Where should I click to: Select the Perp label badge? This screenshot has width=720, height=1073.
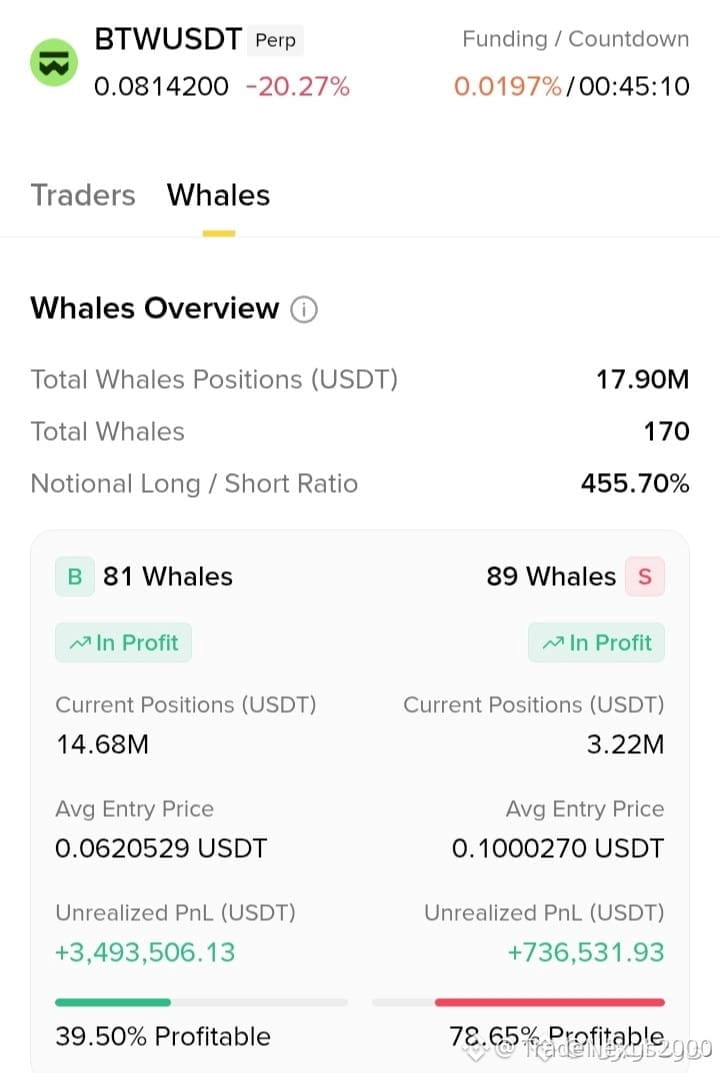click(276, 40)
